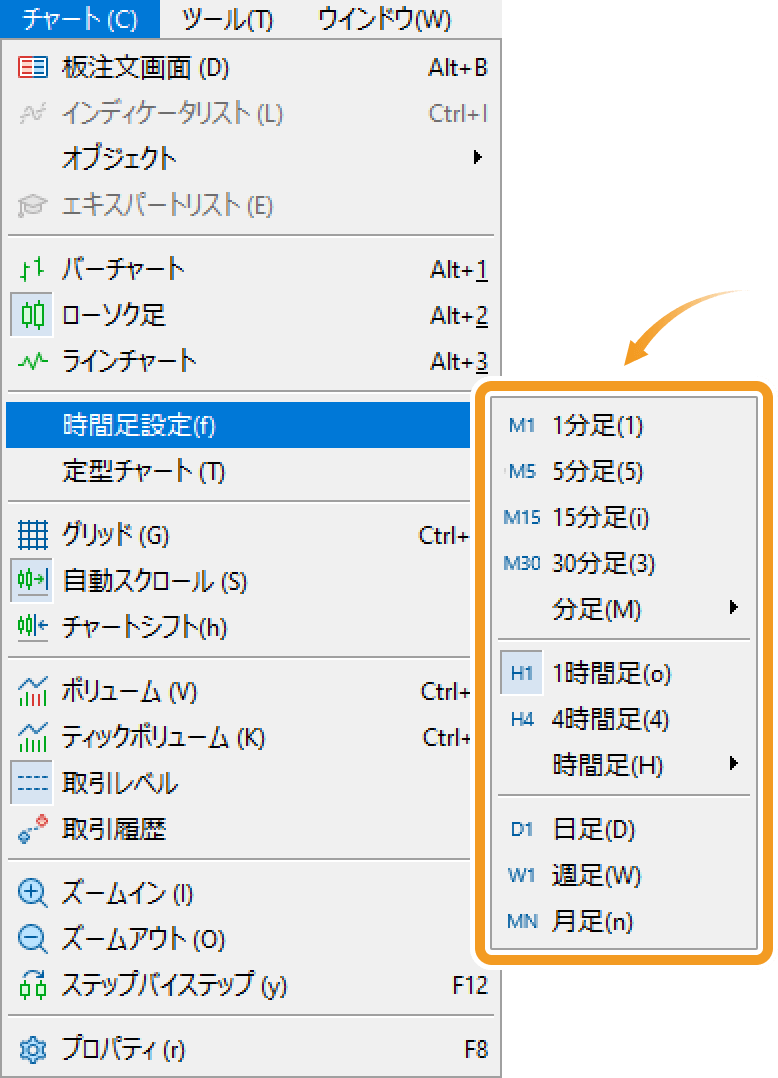Click ステップバイステップ (y) label text
This screenshot has height=1078, width=778.
pos(174,985)
